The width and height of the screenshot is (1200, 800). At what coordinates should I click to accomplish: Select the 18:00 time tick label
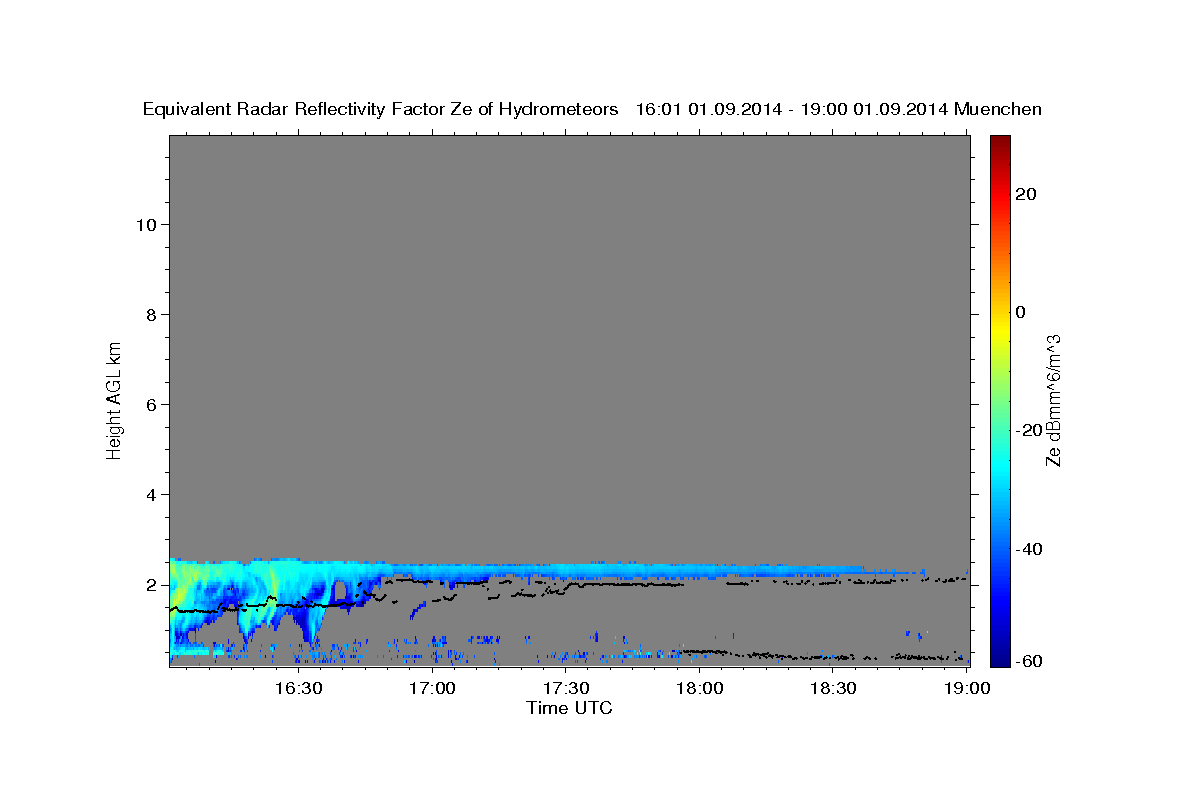700,688
